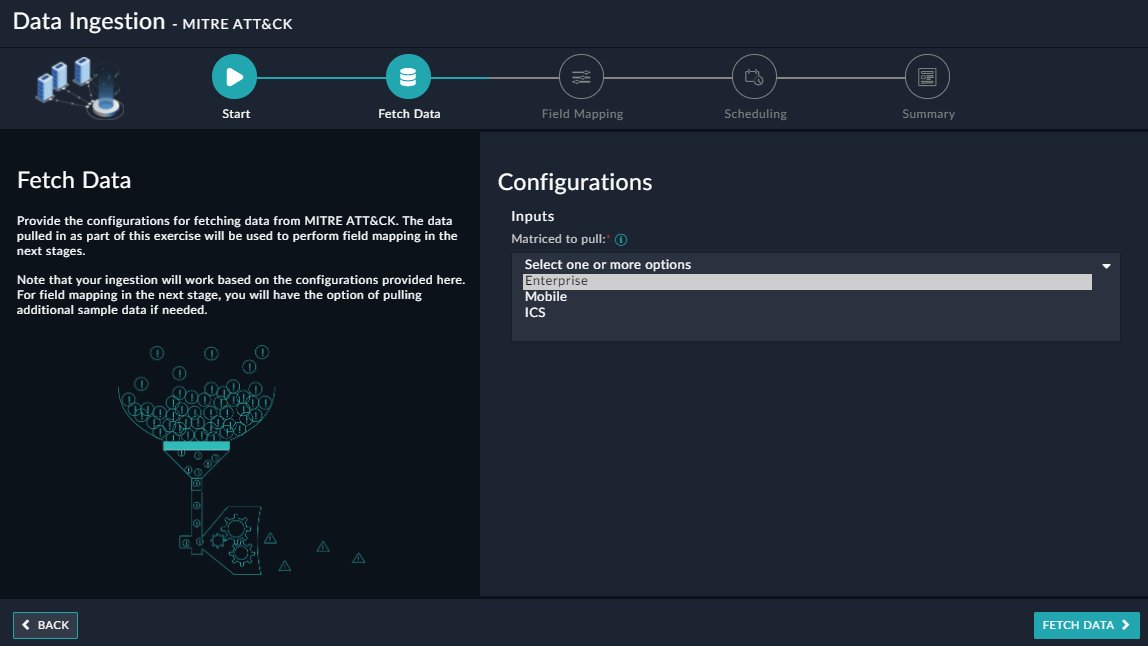Choose the Mobile matrix option

546,297
